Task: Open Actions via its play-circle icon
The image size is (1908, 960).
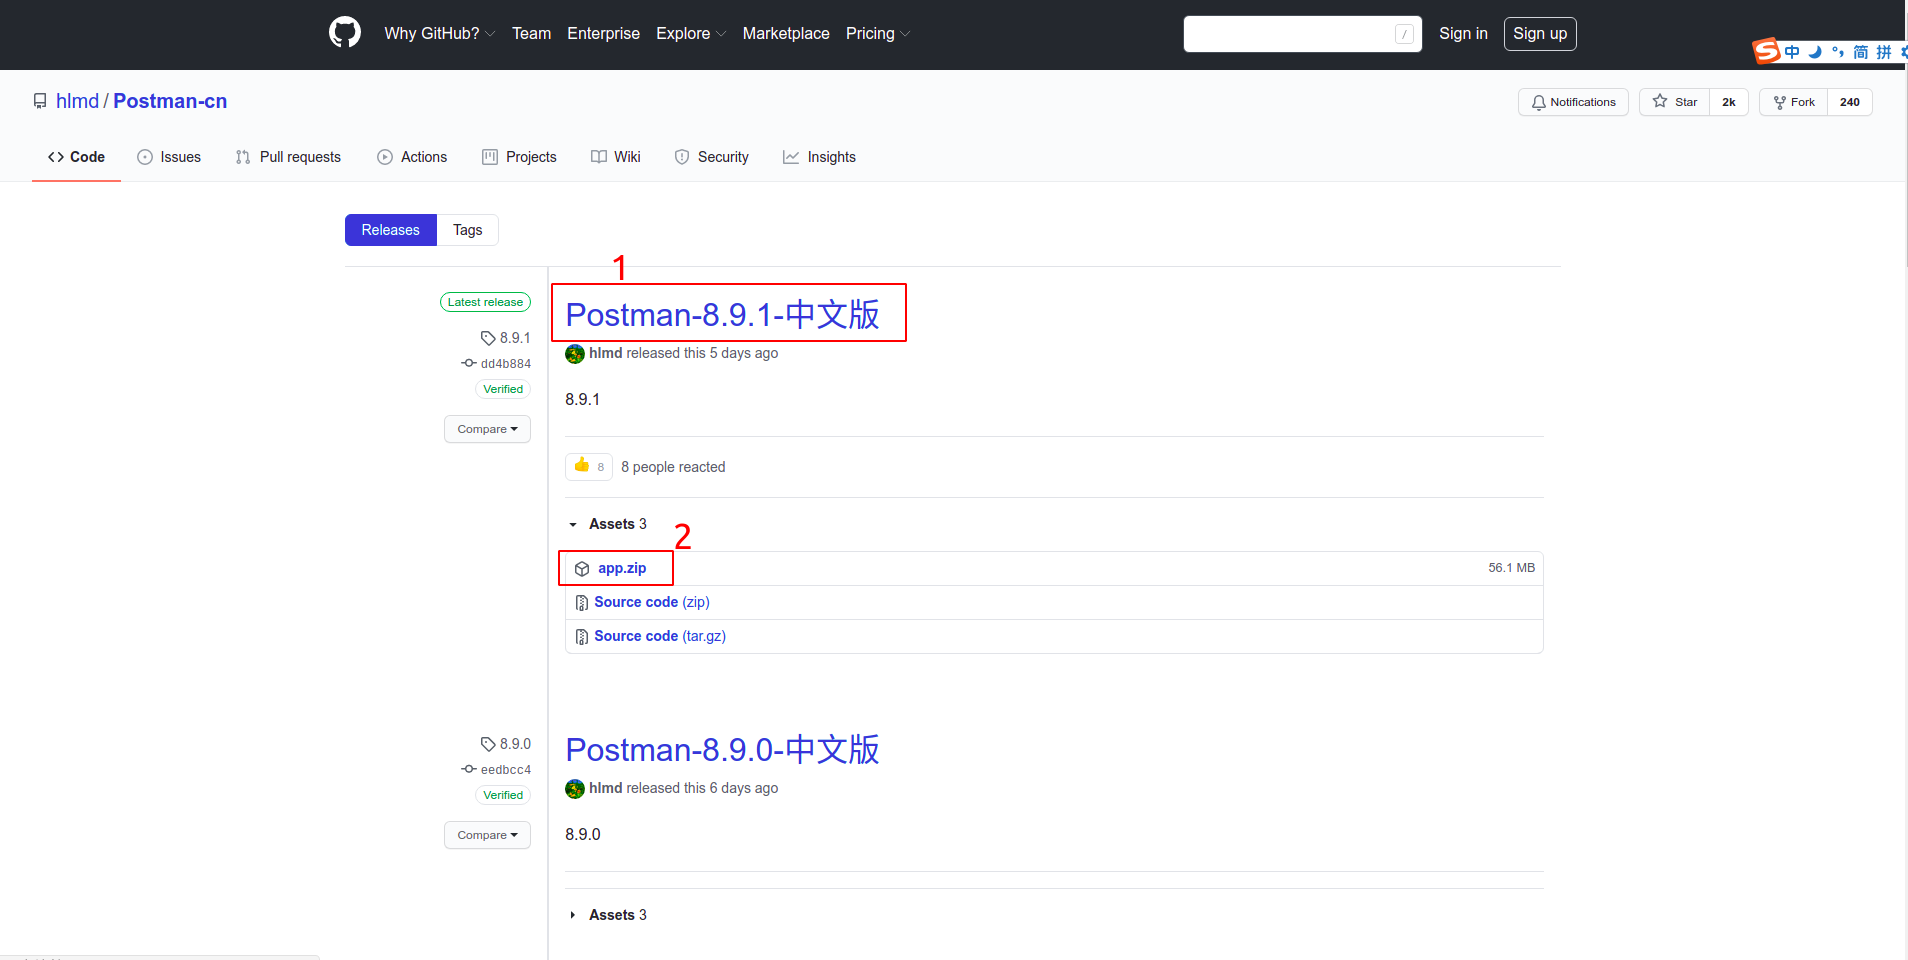Action: [383, 157]
